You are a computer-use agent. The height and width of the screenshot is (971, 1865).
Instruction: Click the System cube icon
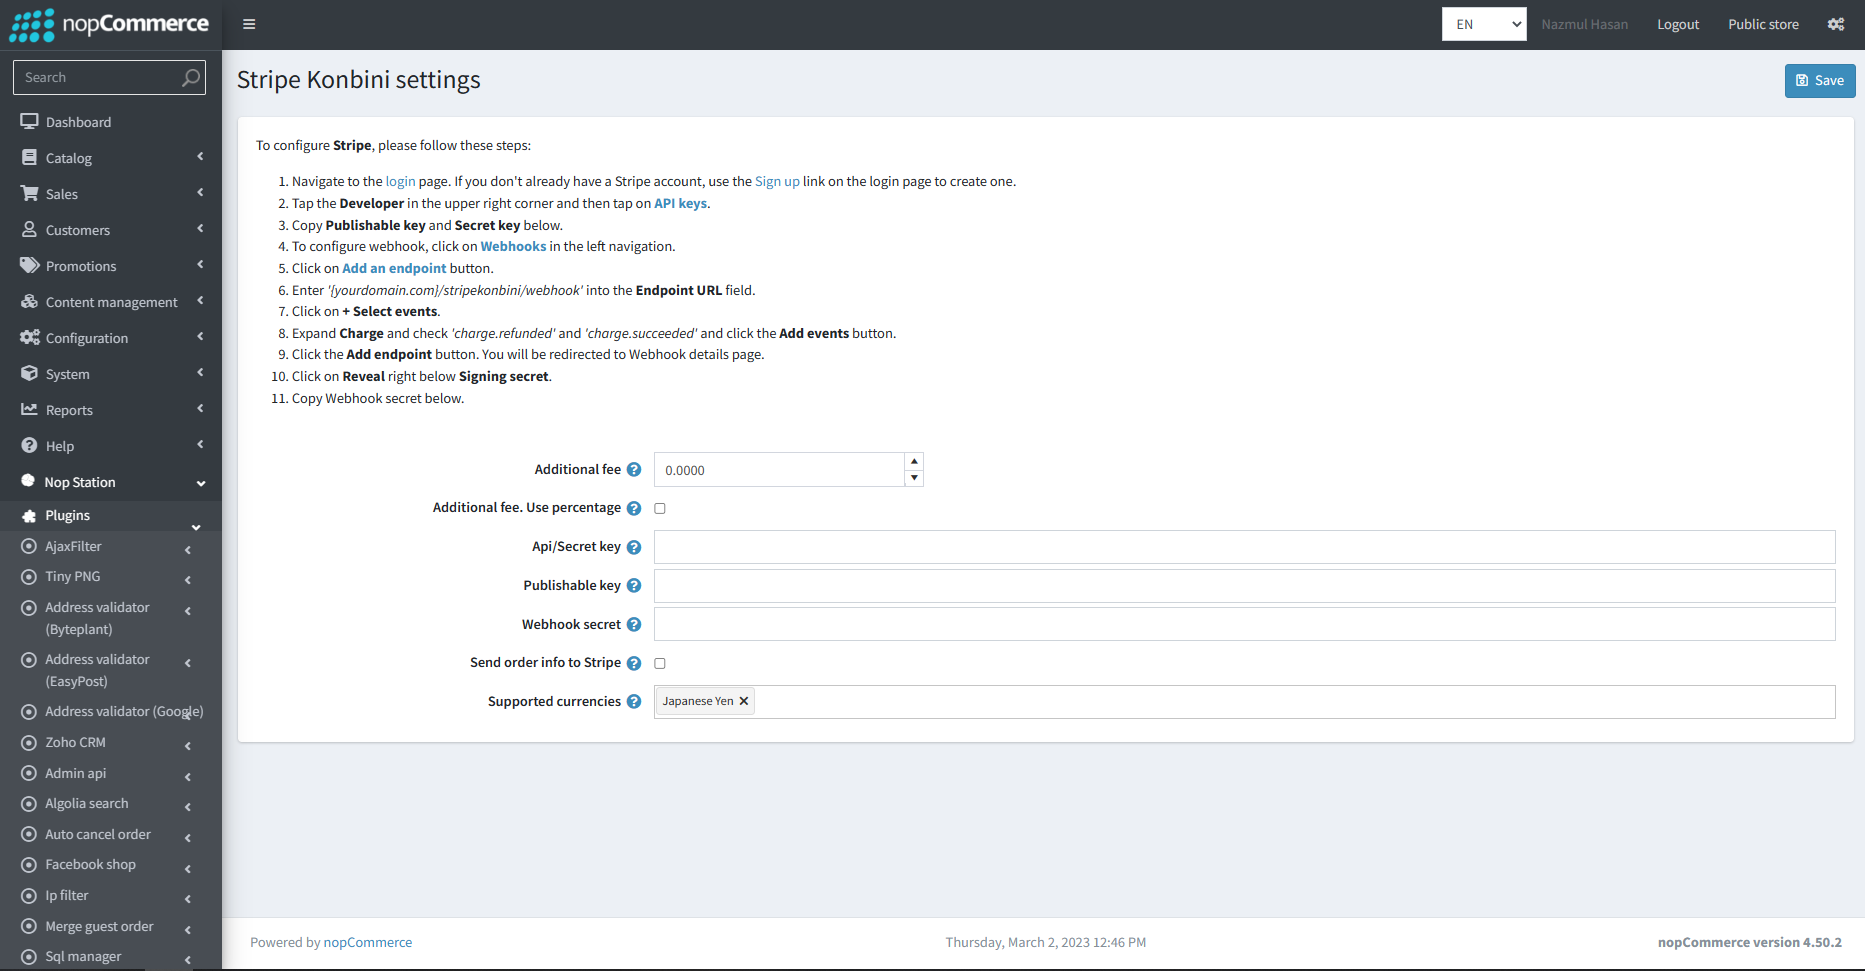click(29, 374)
